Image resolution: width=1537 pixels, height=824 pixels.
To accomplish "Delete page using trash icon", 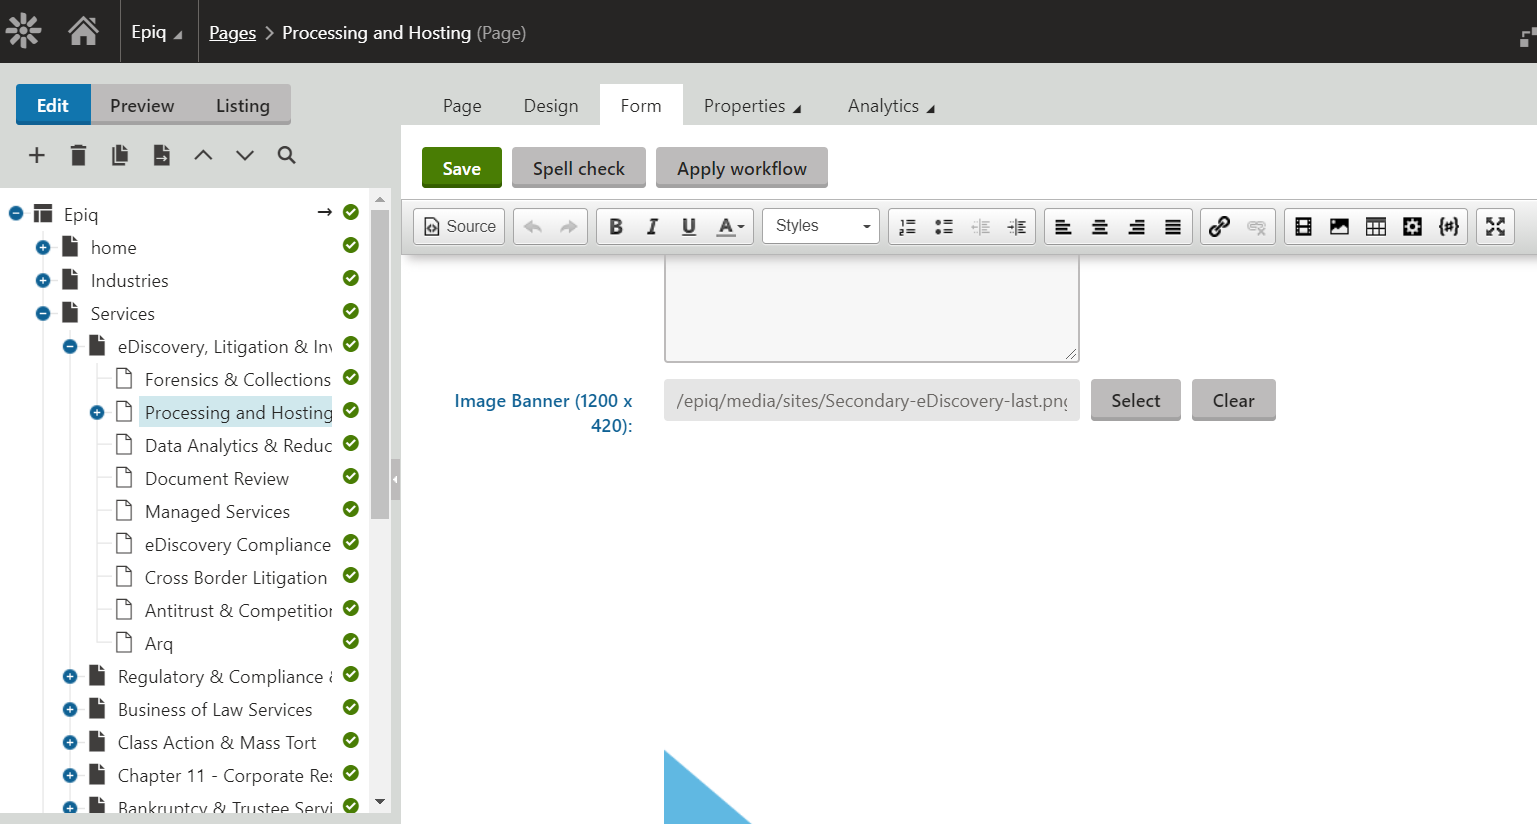I will [78, 155].
